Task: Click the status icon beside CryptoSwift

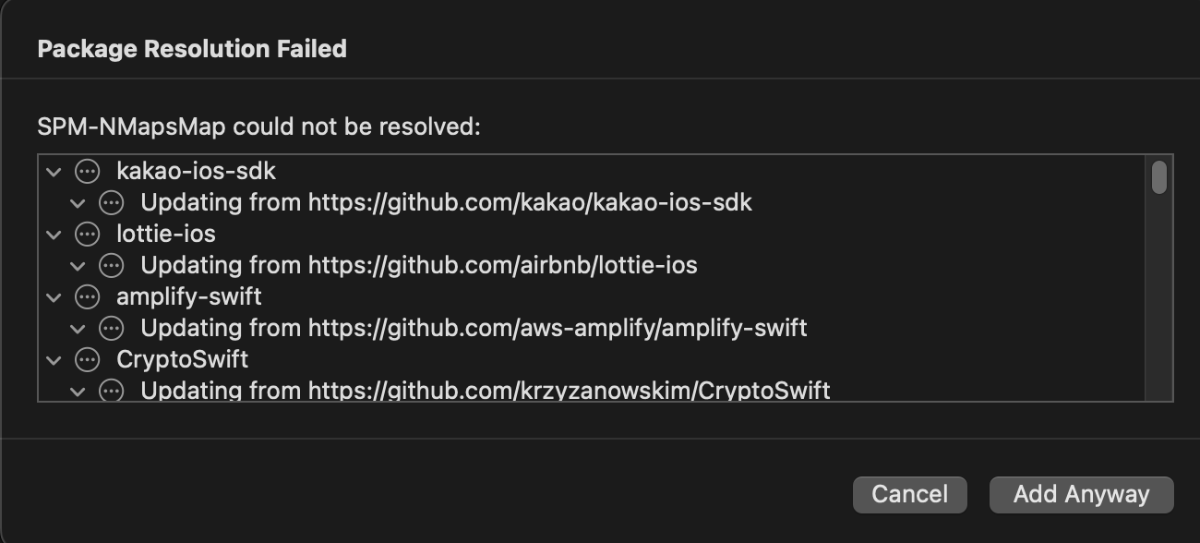Action: point(89,358)
